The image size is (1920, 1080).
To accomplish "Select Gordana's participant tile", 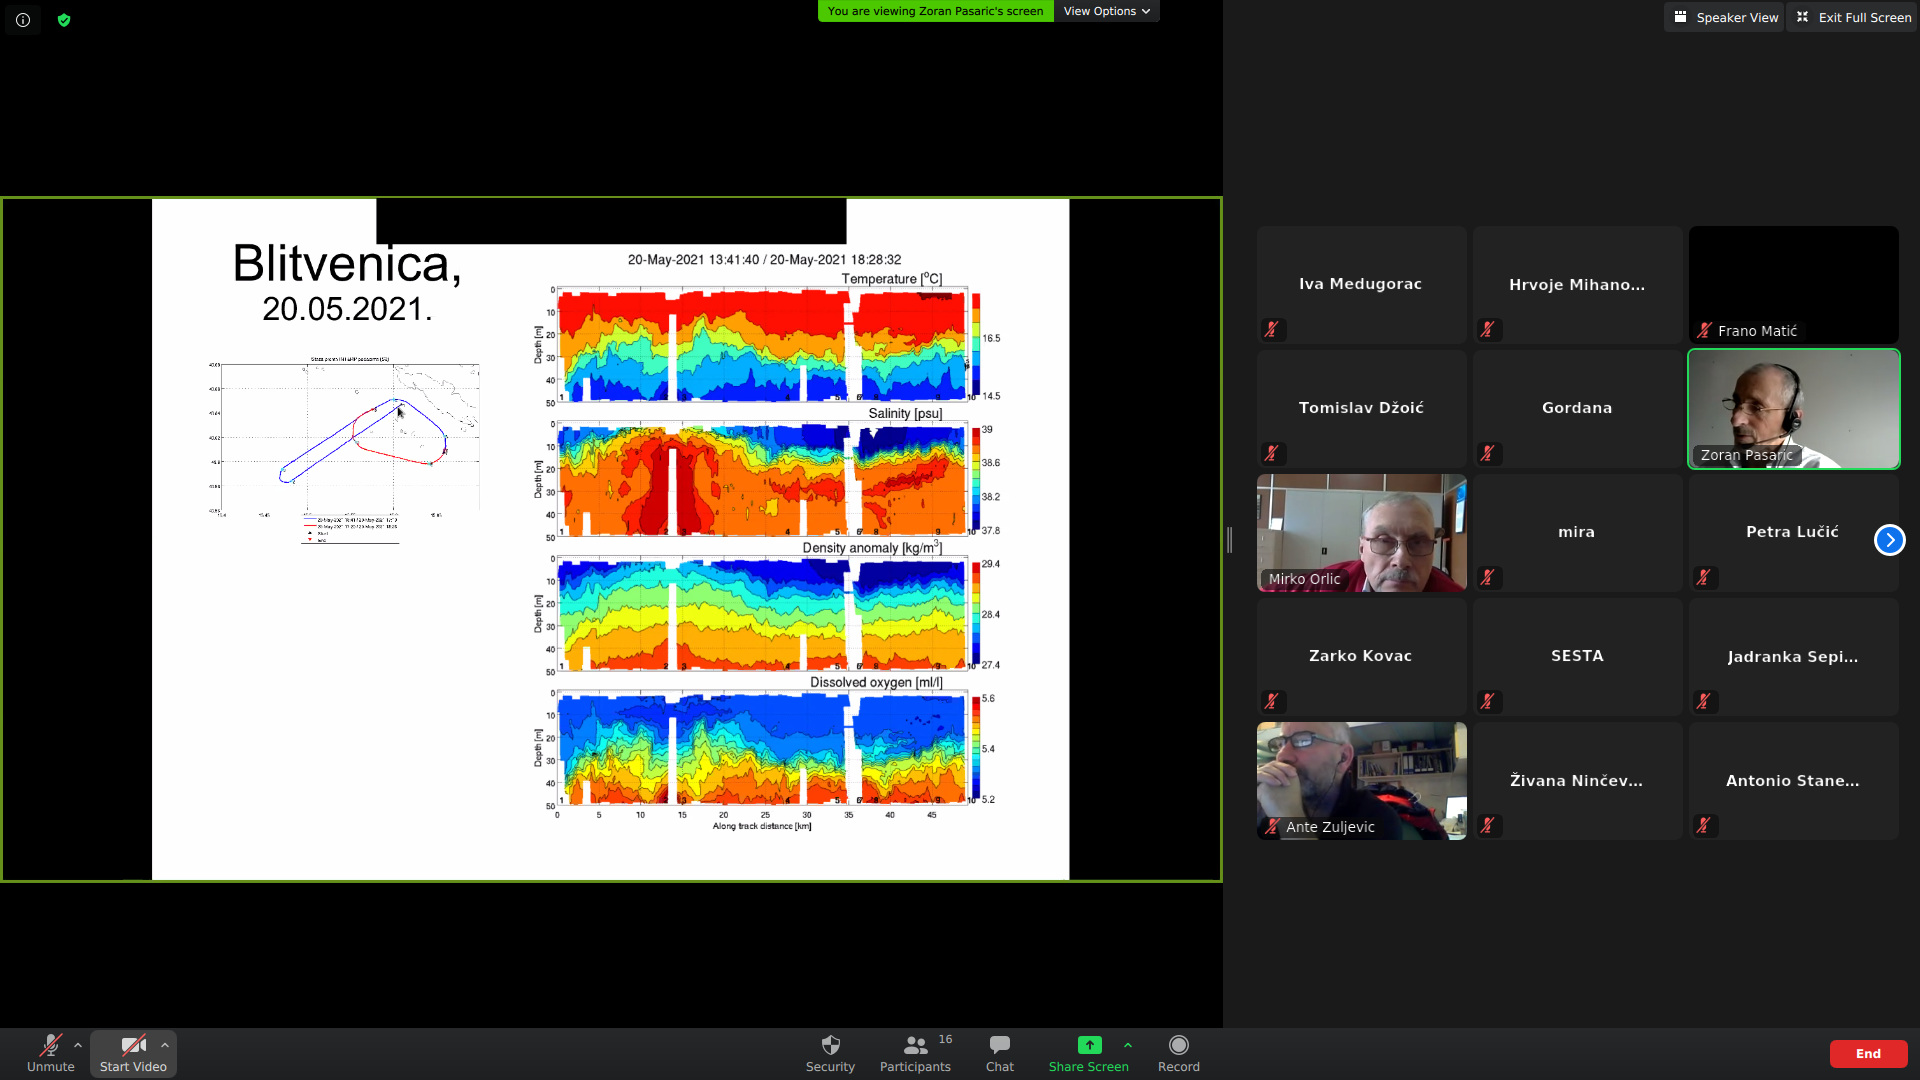I will pyautogui.click(x=1577, y=409).
